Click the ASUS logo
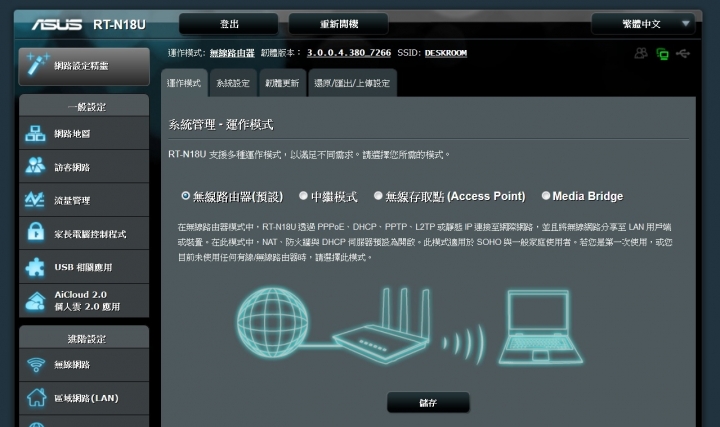Viewport: 720px width, 427px height. click(57, 24)
